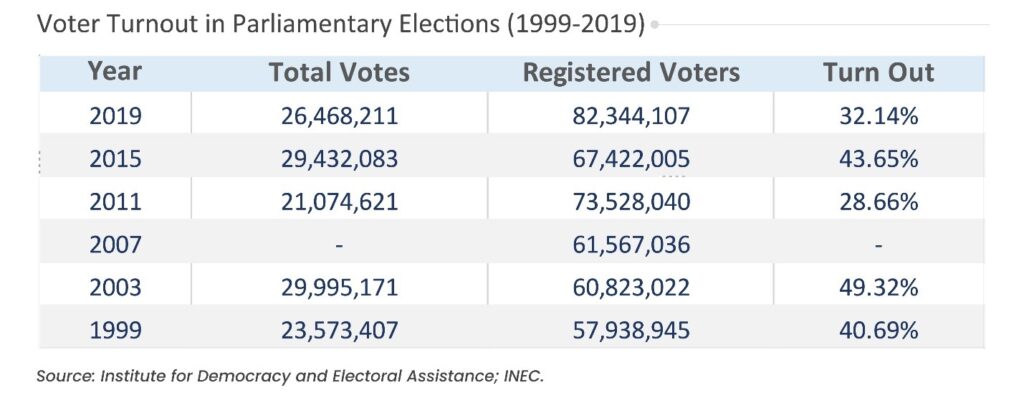
Task: Click the 28.66% turnout cell
Action: click(878, 201)
